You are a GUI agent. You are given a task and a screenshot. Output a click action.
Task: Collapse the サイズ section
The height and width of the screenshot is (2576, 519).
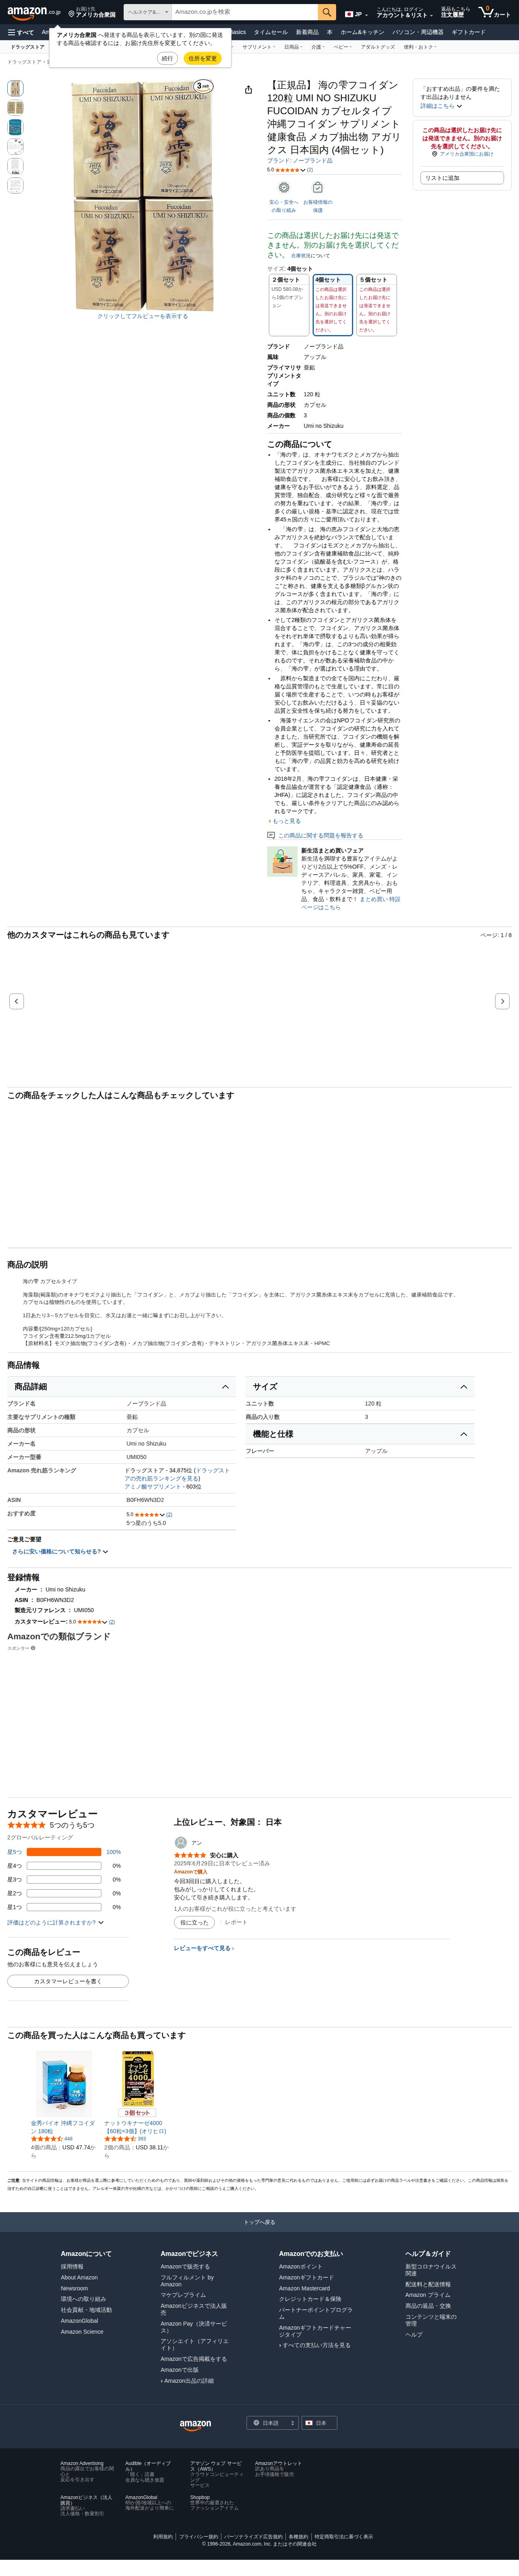[360, 1387]
